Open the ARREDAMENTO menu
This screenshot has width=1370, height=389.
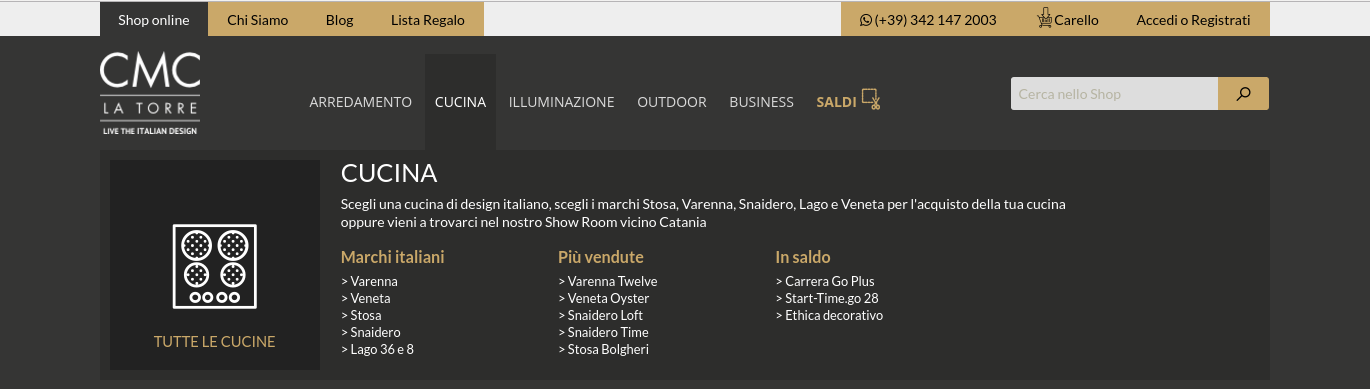coord(361,102)
